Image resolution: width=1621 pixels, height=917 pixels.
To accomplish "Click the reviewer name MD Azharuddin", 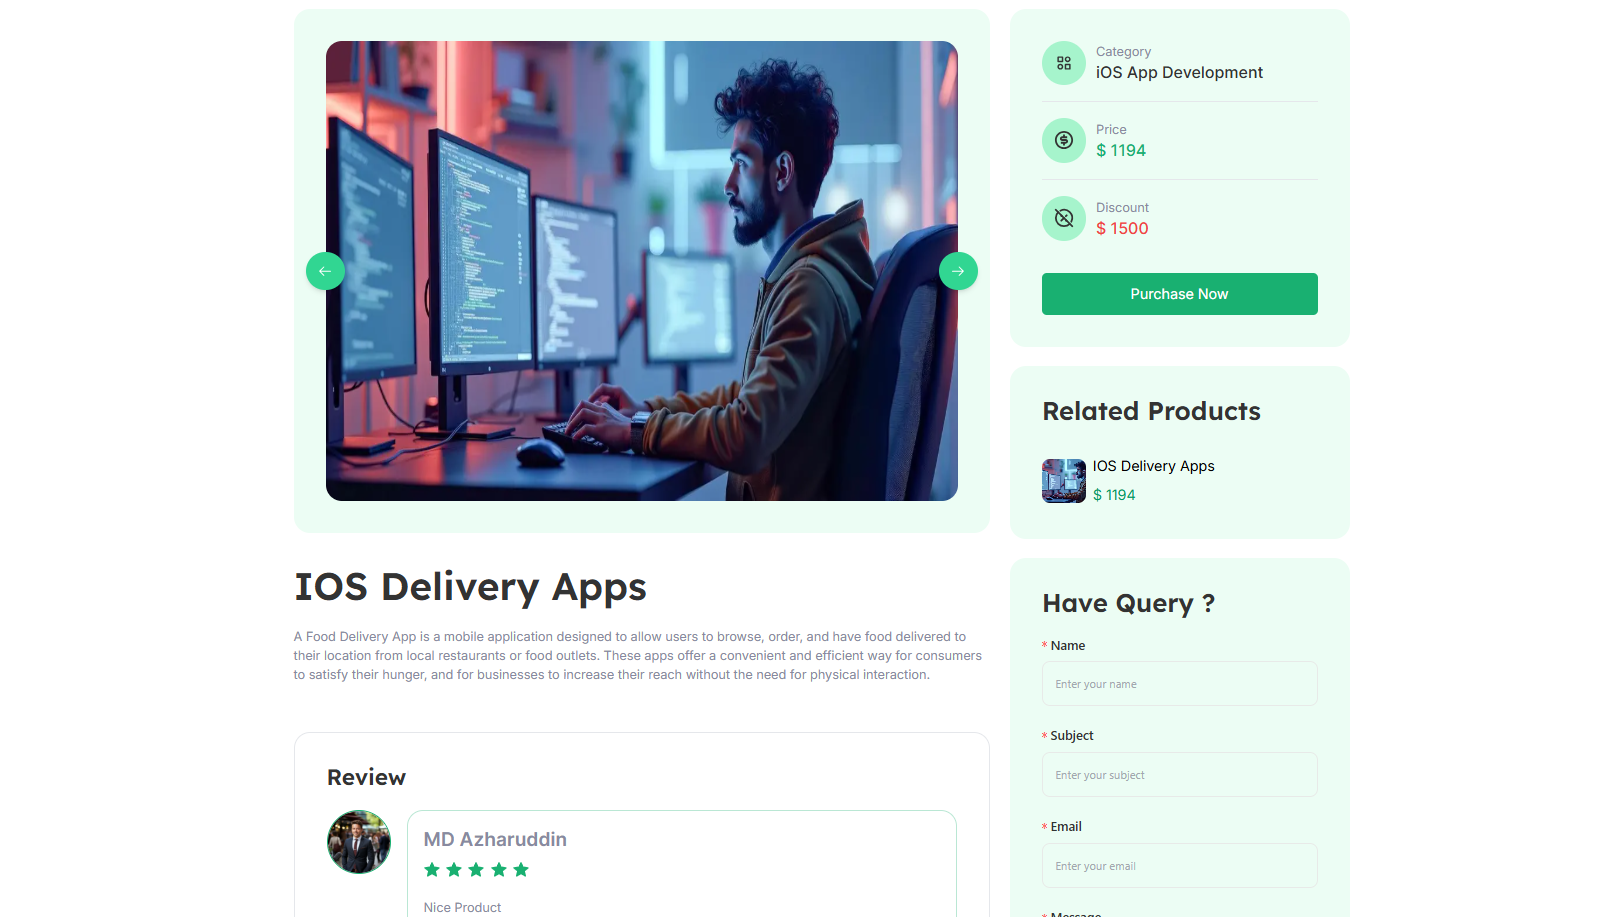I will 495,840.
